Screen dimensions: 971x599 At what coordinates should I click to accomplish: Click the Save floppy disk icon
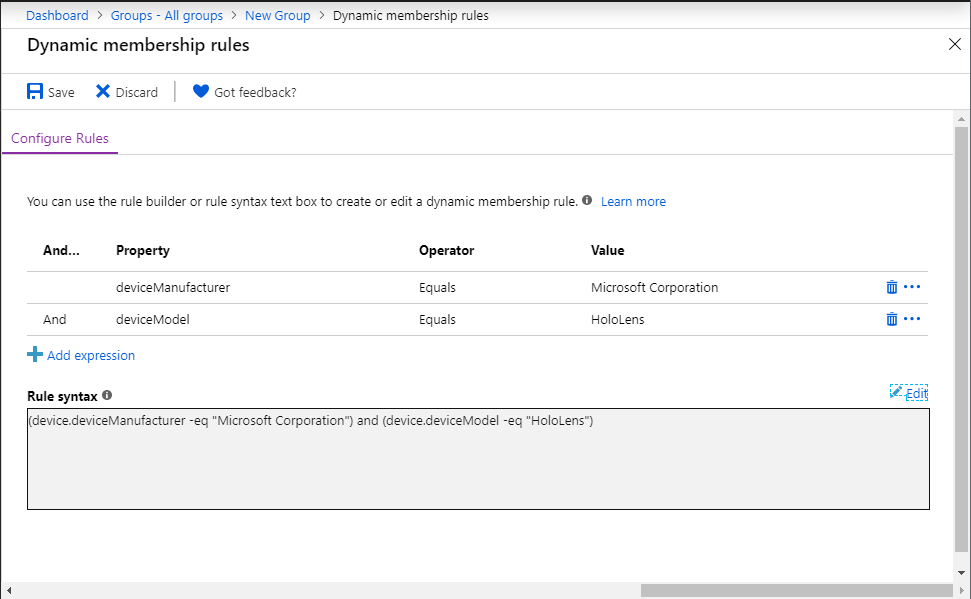point(35,92)
